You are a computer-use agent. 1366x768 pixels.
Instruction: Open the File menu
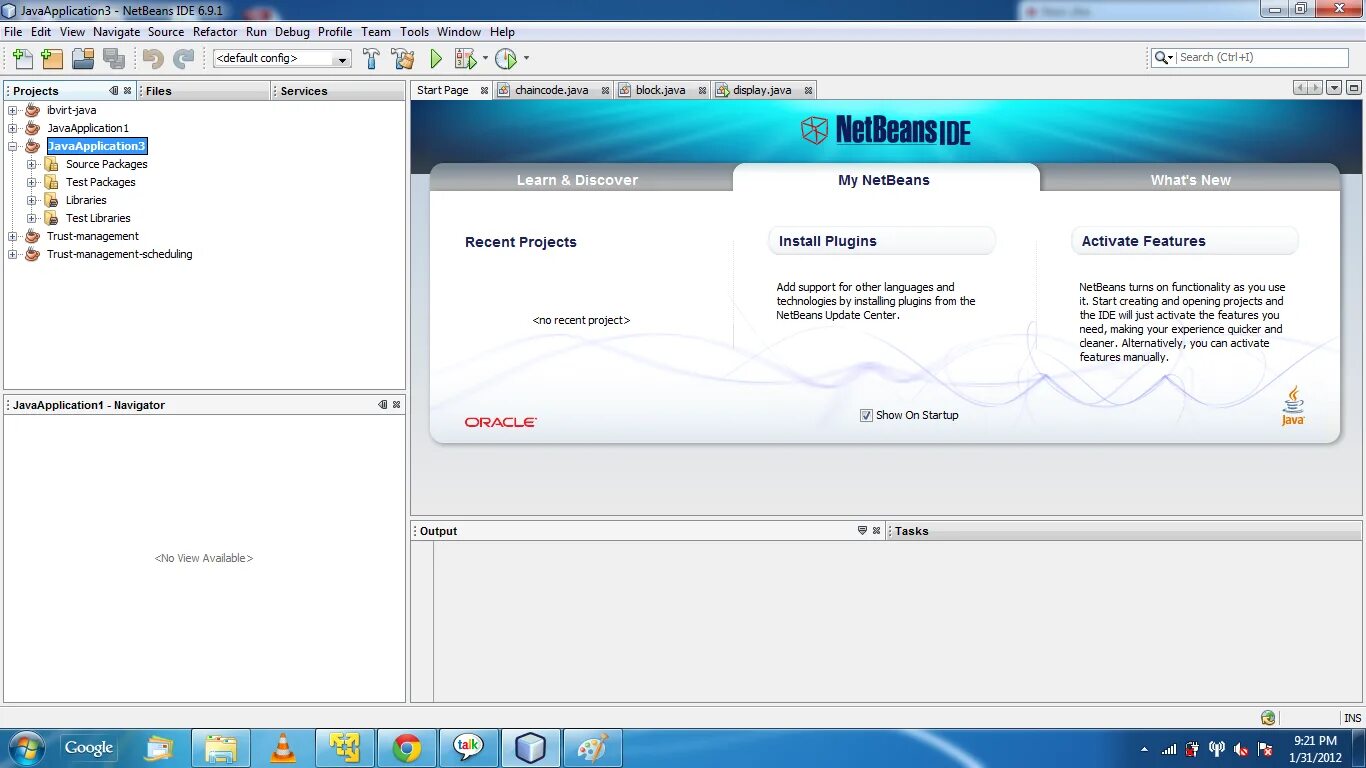coord(13,32)
